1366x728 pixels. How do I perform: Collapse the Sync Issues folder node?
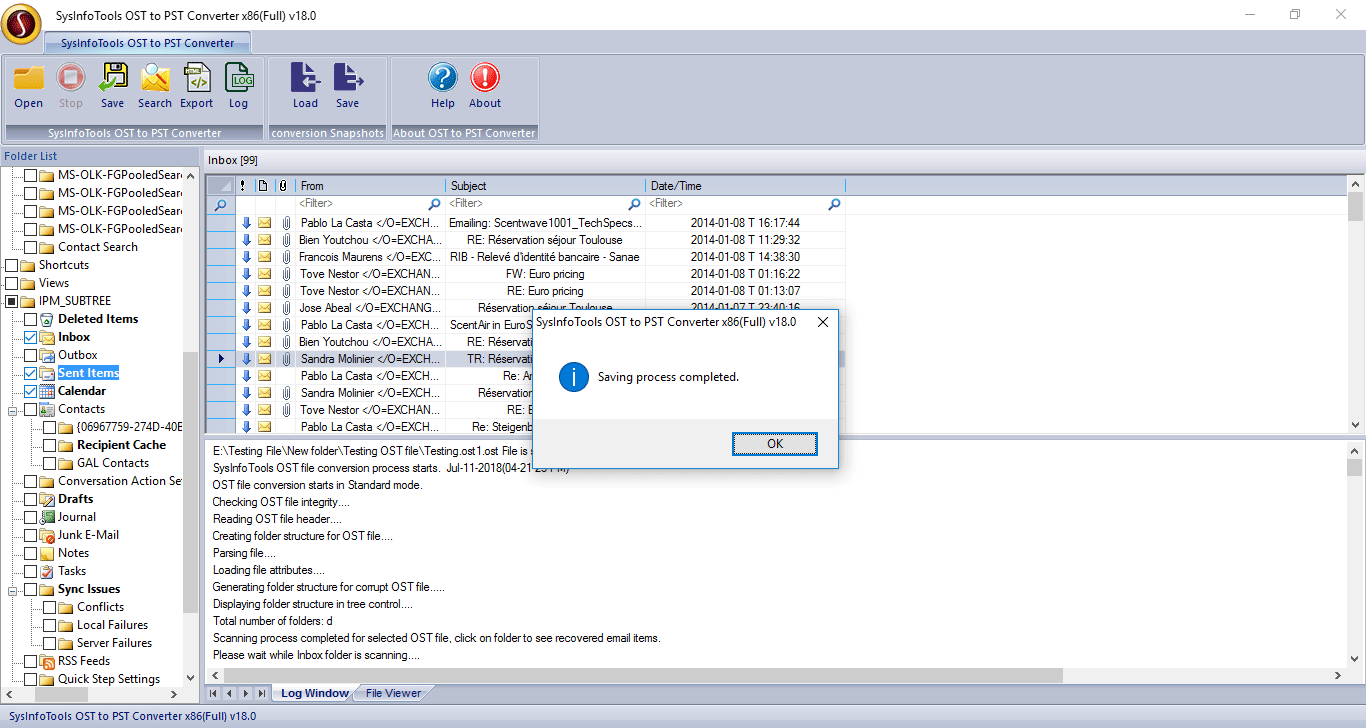pyautogui.click(x=13, y=590)
